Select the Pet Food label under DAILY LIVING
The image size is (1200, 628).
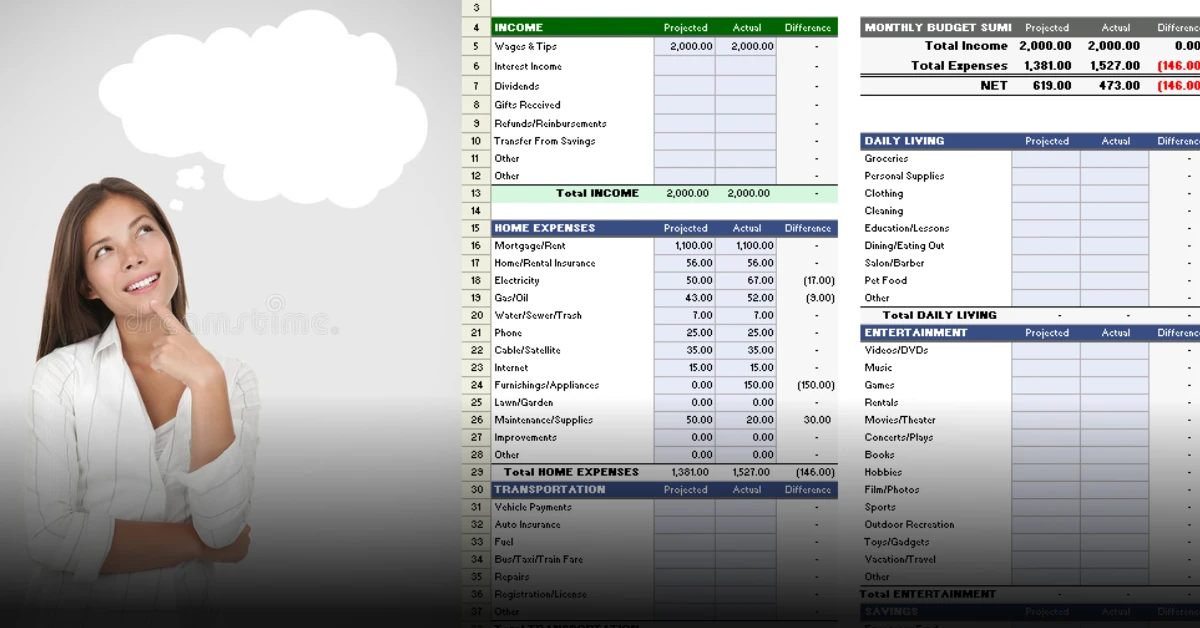point(886,280)
